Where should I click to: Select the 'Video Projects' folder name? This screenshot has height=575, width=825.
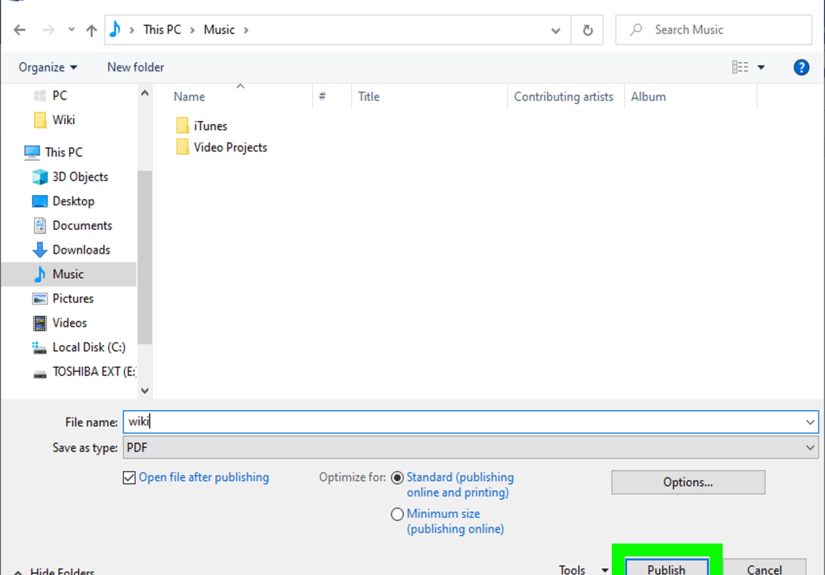(230, 147)
